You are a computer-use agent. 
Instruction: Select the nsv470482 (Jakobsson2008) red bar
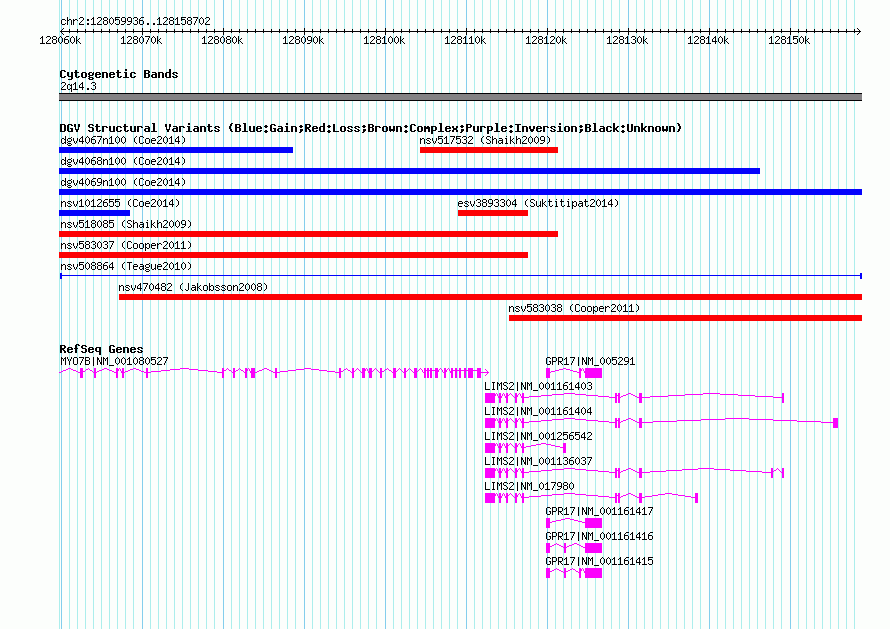coord(490,297)
